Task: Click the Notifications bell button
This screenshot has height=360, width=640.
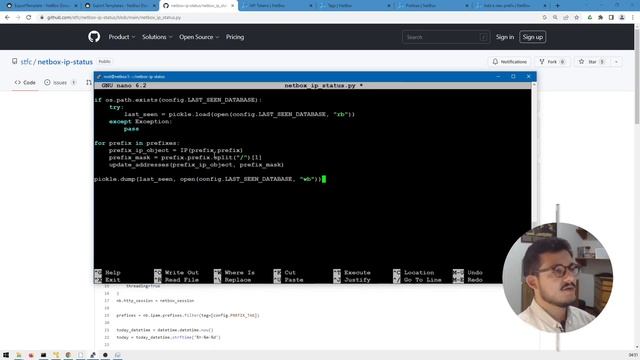Action: pyautogui.click(x=509, y=62)
